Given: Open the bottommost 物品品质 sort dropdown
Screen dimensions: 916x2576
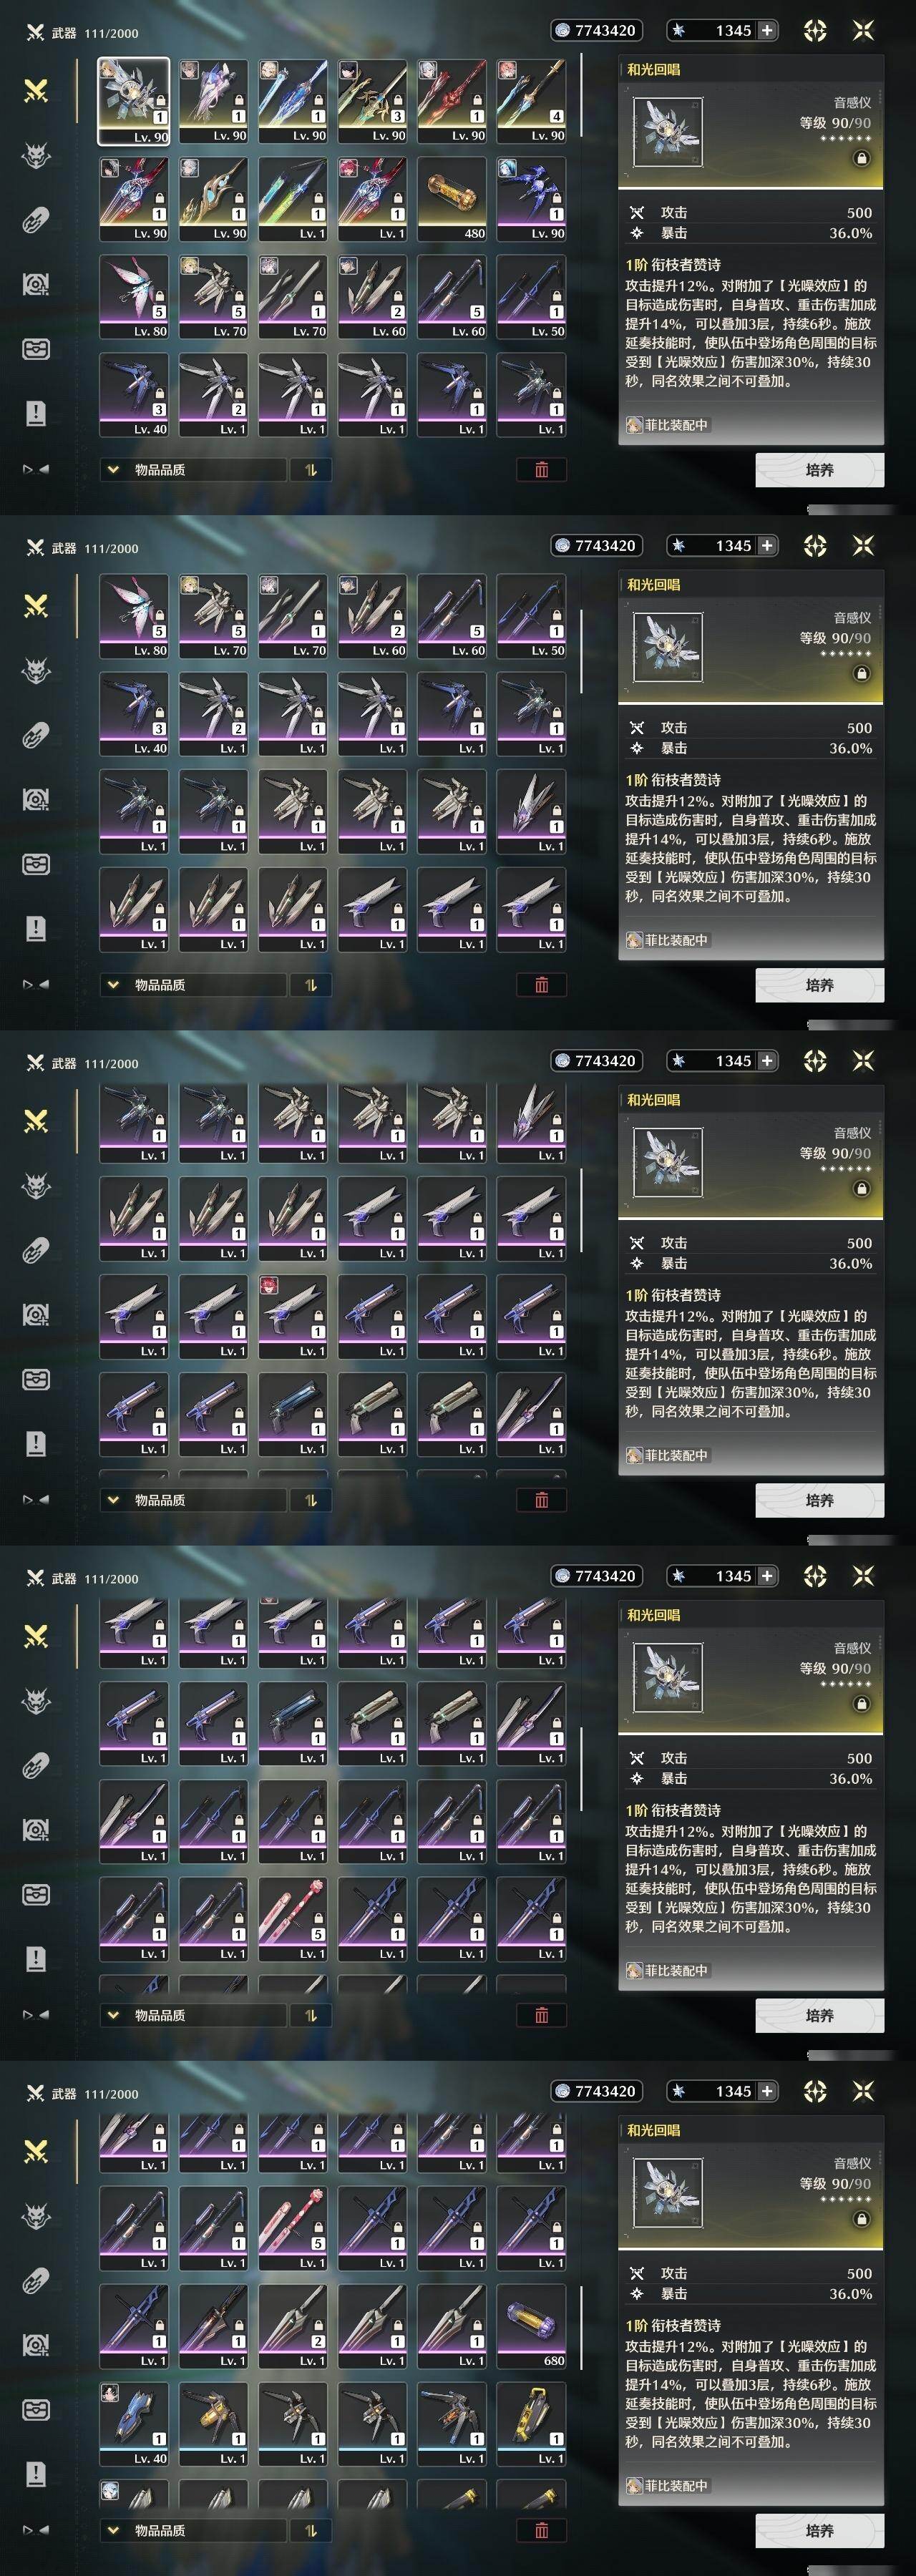Looking at the screenshot, I should (x=193, y=2530).
